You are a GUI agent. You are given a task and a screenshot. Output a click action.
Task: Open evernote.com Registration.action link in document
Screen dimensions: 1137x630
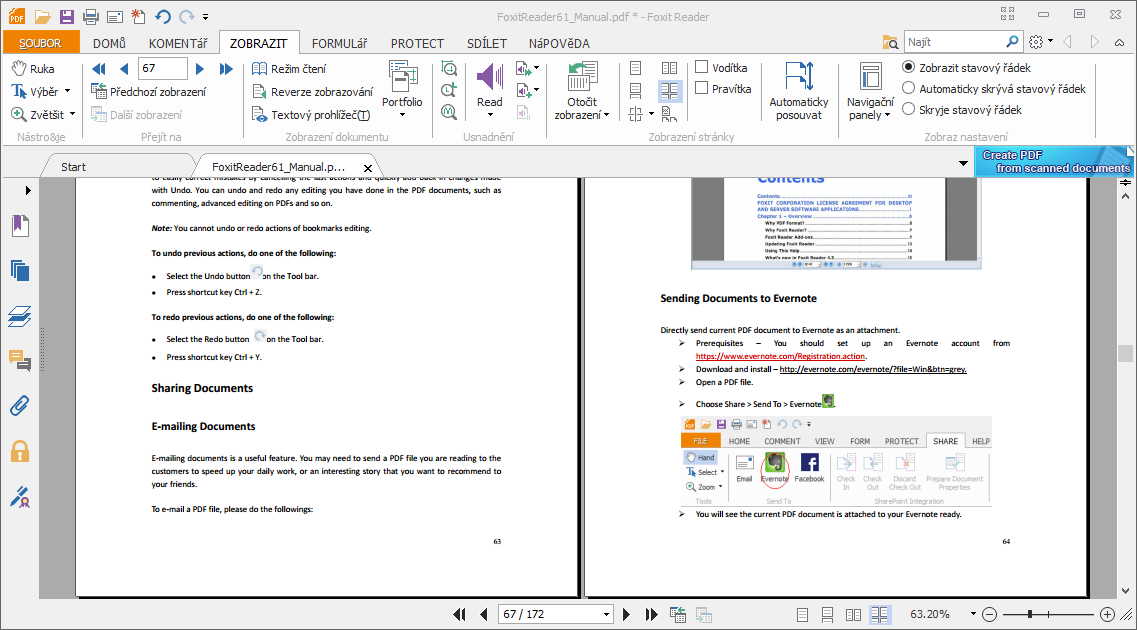point(780,356)
